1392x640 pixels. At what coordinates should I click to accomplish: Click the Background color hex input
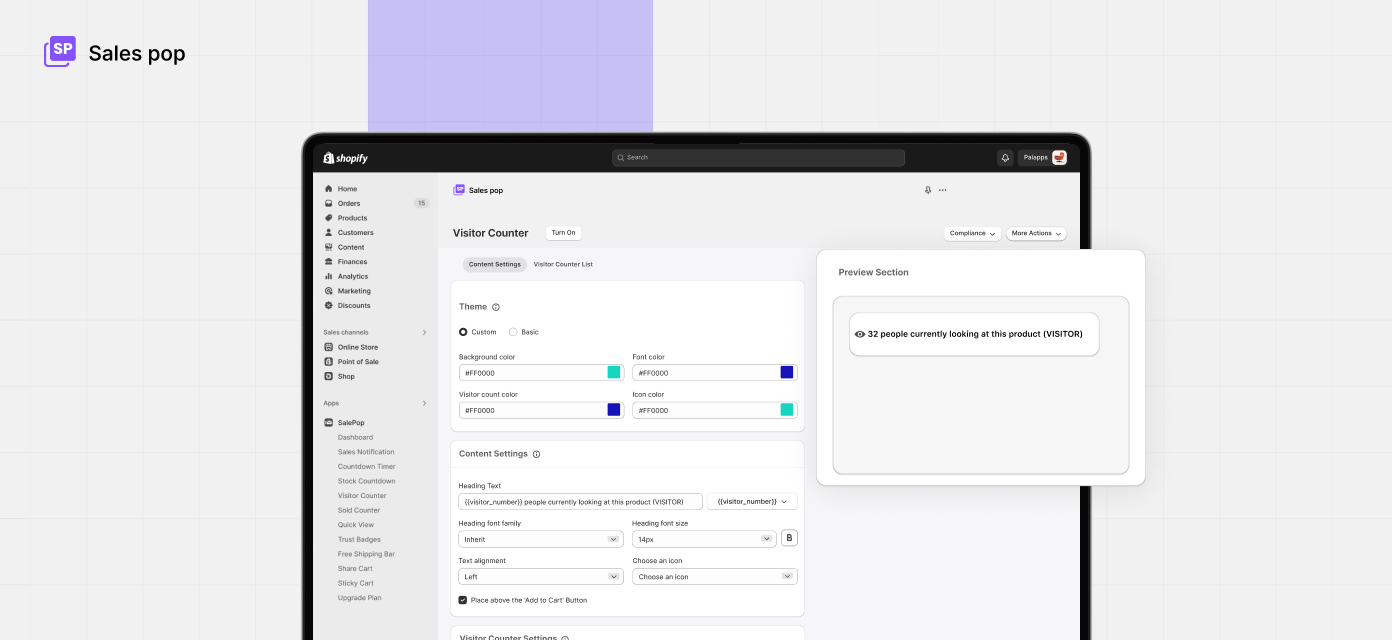tap(541, 372)
